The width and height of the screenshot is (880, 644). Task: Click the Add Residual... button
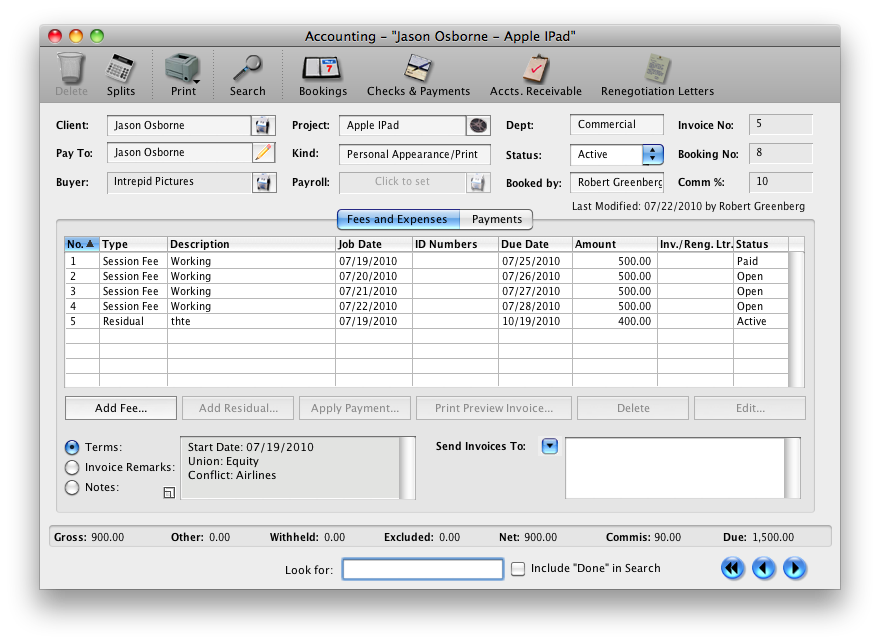(x=238, y=408)
